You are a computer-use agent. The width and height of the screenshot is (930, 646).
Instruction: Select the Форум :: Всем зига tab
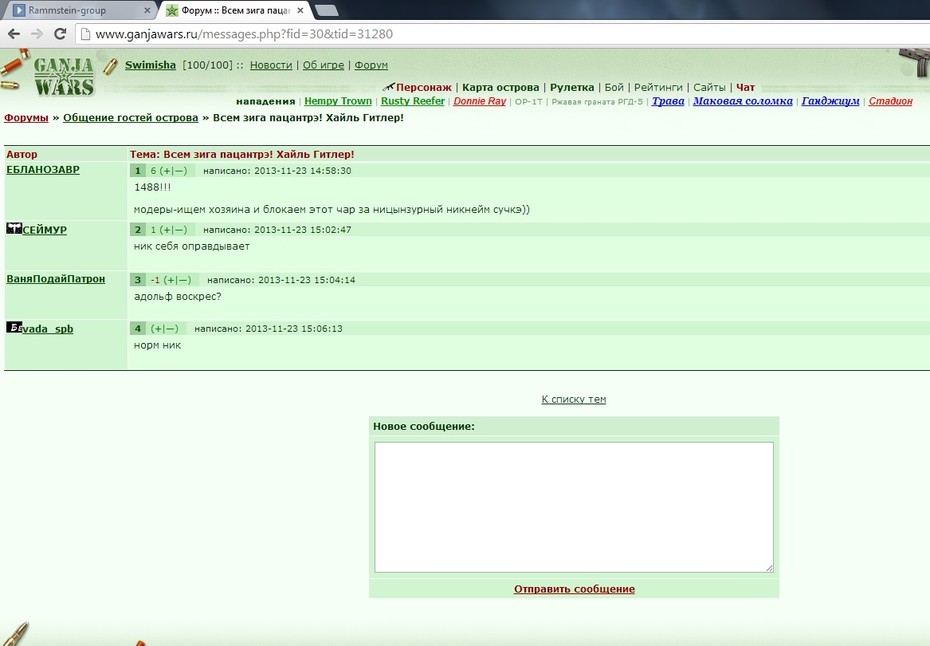234,10
